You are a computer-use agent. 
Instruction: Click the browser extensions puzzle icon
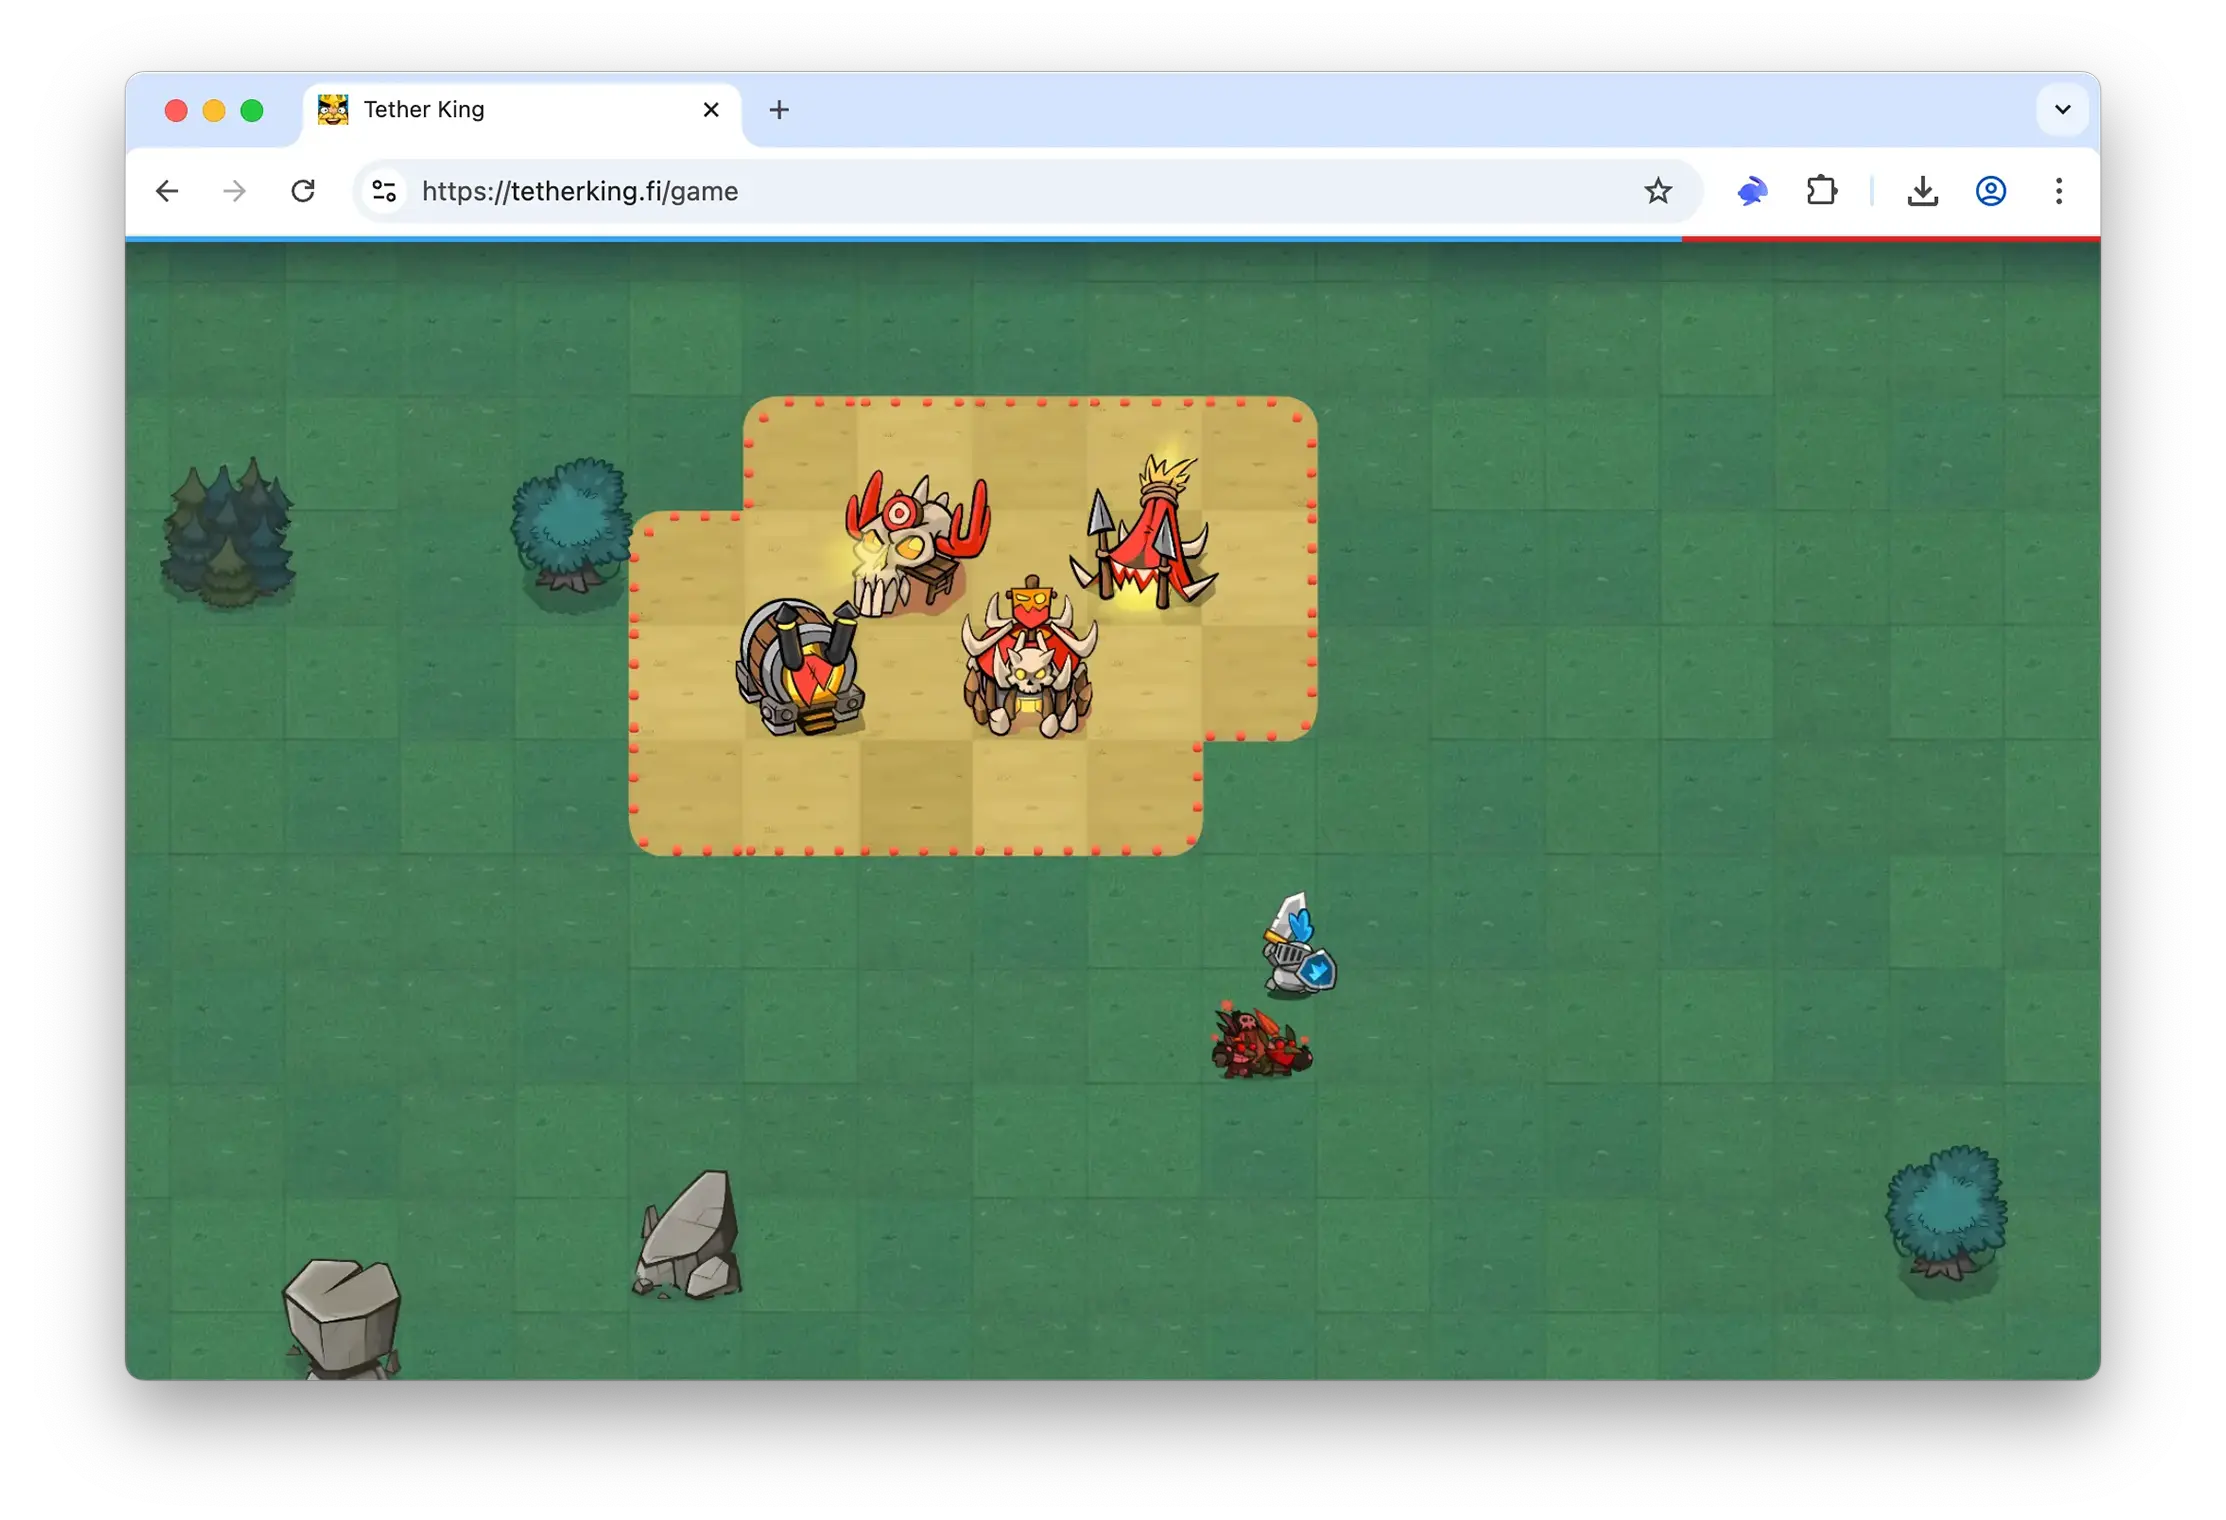point(1821,191)
